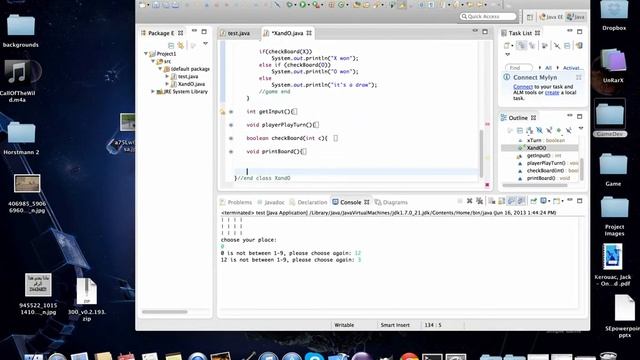Select the Console tab
The image size is (640, 360).
click(350, 202)
